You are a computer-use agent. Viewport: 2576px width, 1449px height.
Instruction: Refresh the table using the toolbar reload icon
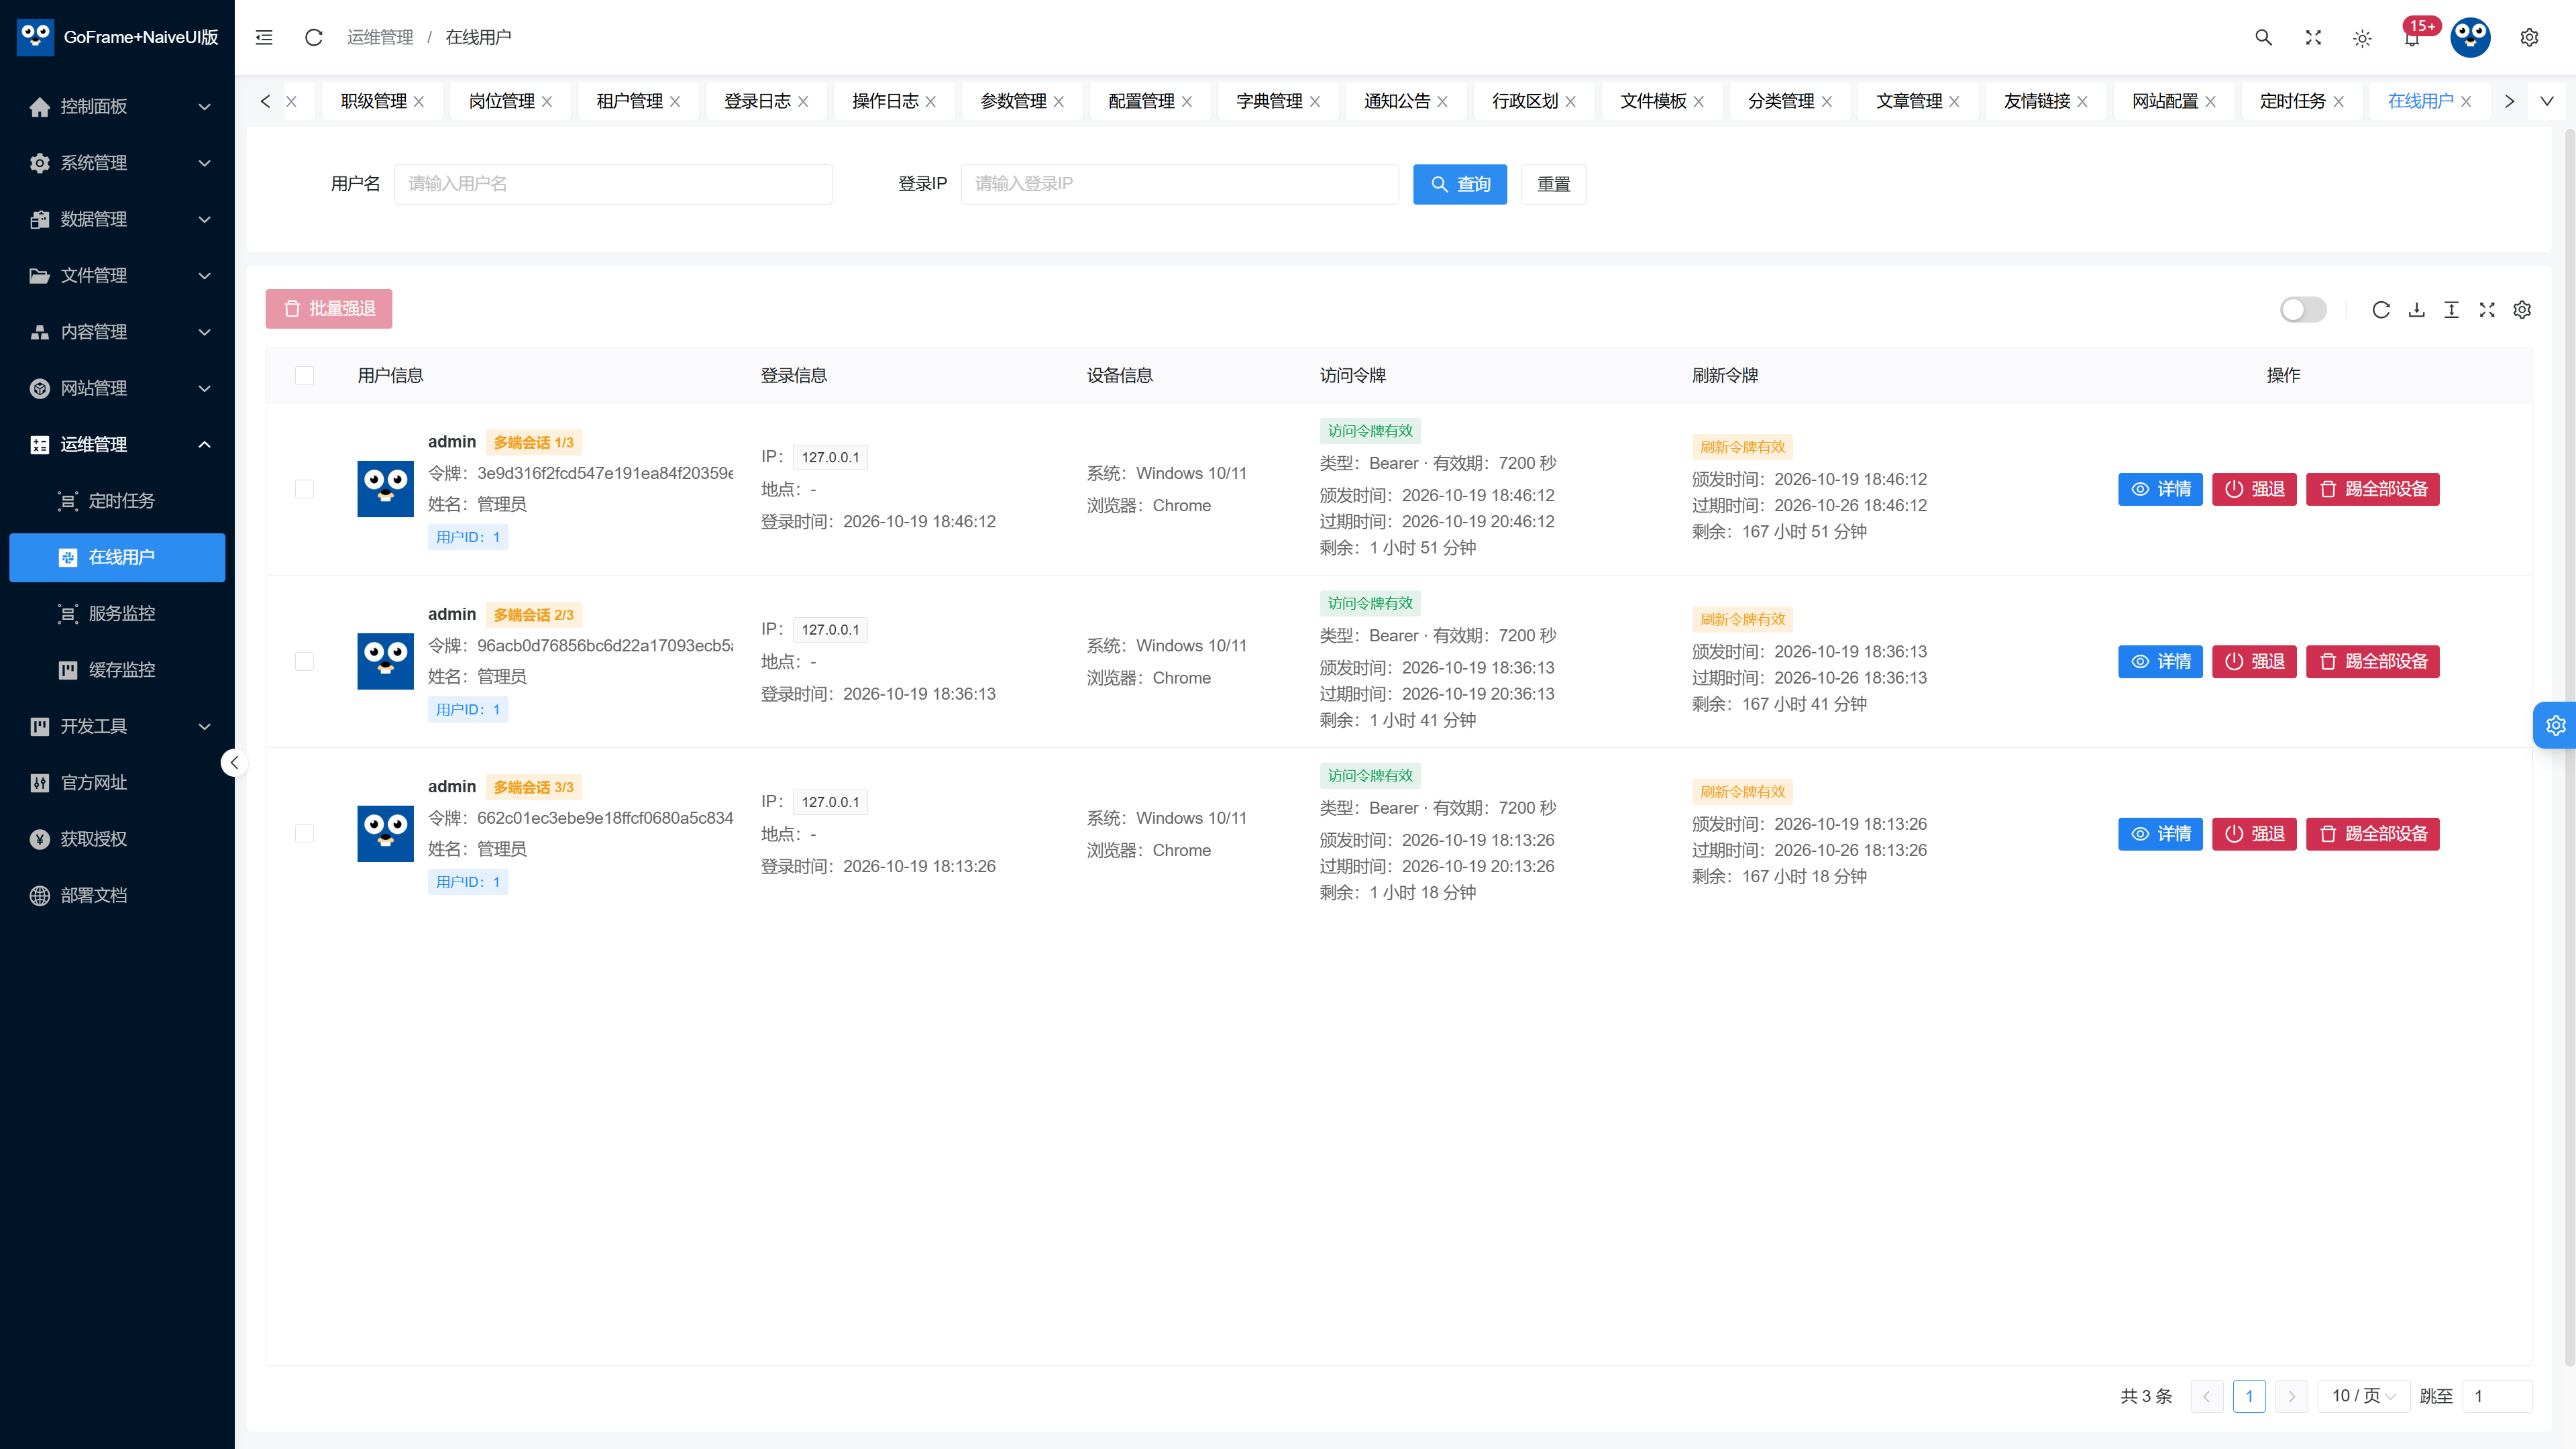coord(2381,310)
